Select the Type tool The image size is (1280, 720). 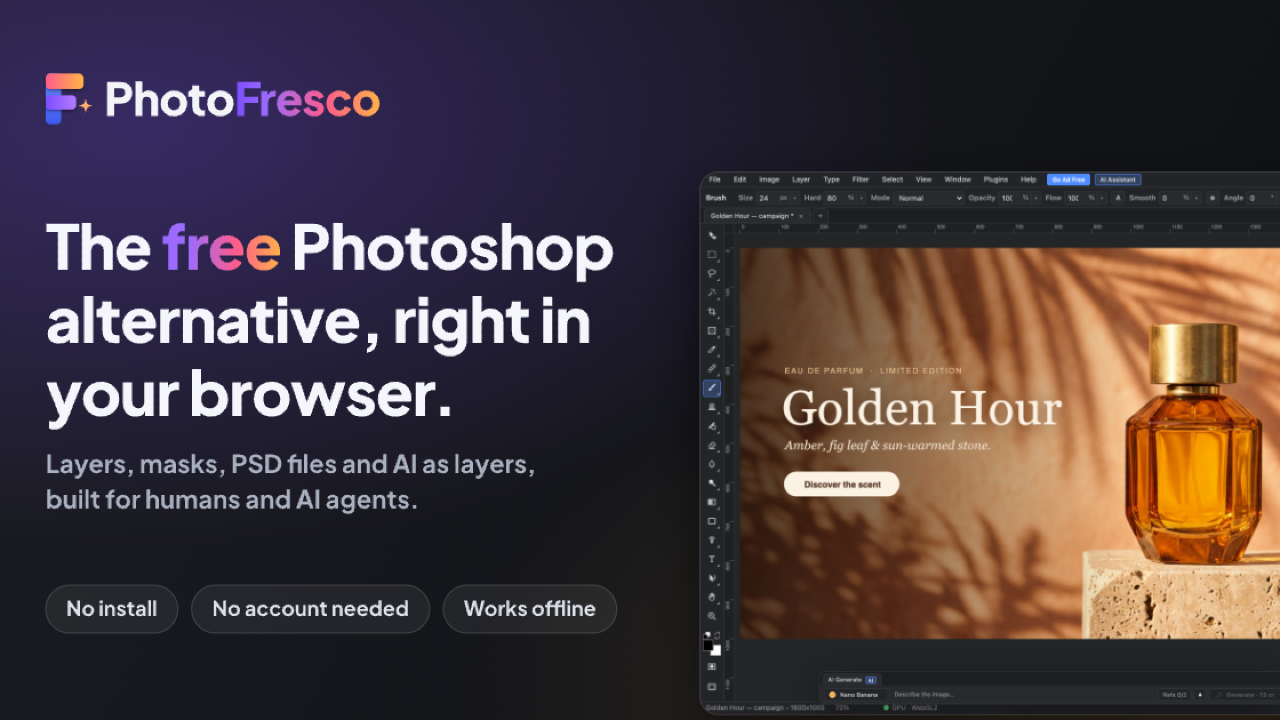712,559
